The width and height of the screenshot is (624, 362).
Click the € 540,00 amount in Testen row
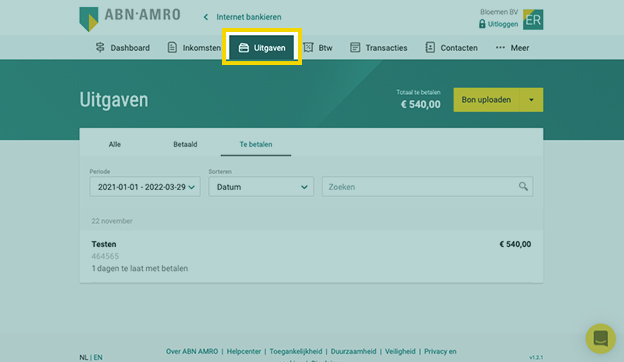click(x=515, y=244)
